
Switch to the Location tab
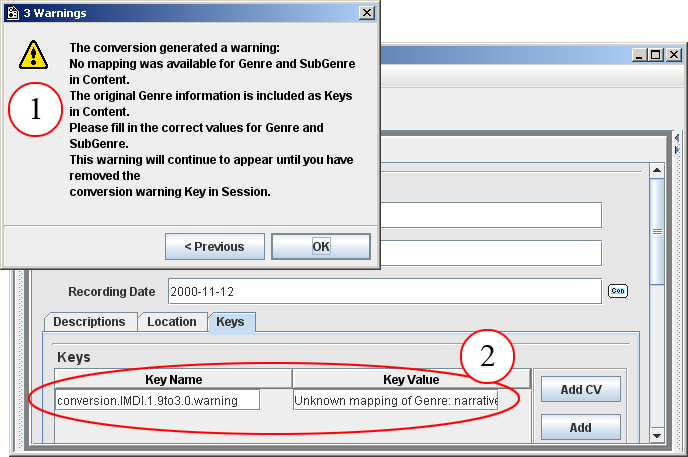point(172,322)
